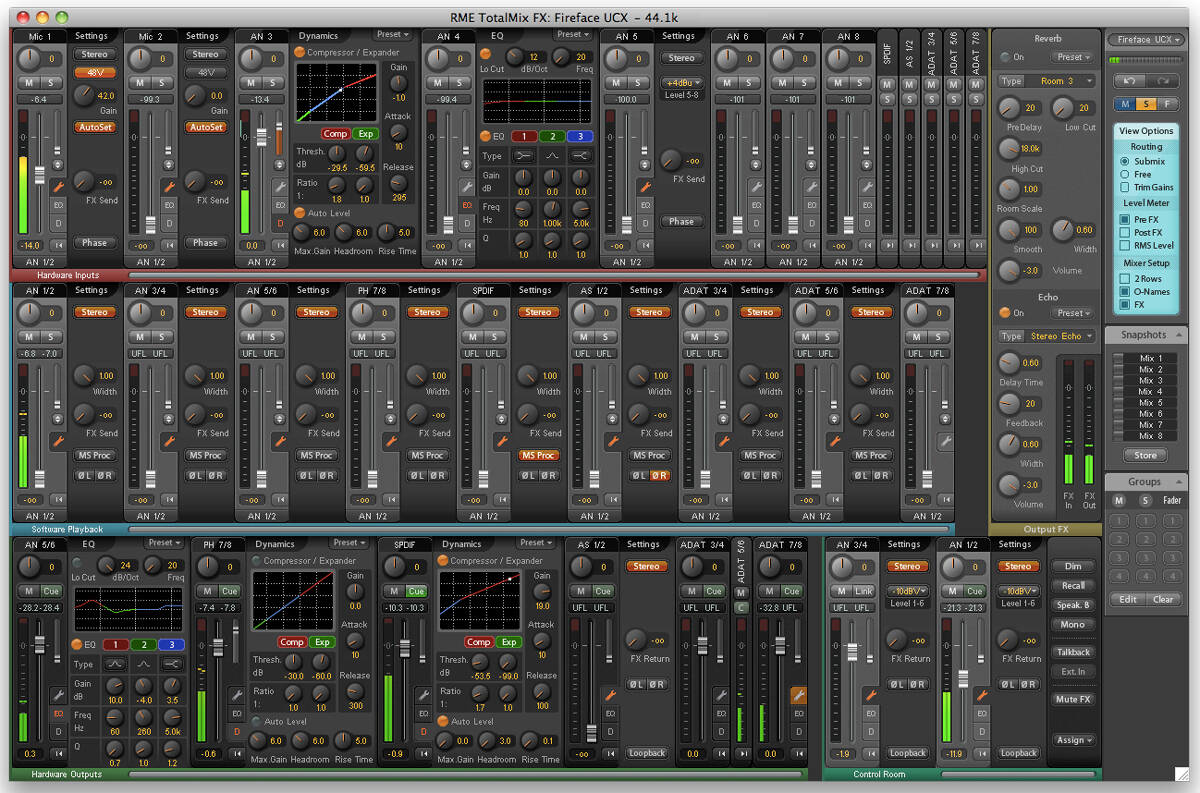Toggle ØR phase invert on the ADAT 3/4 playback channel

pyautogui.click(x=772, y=475)
